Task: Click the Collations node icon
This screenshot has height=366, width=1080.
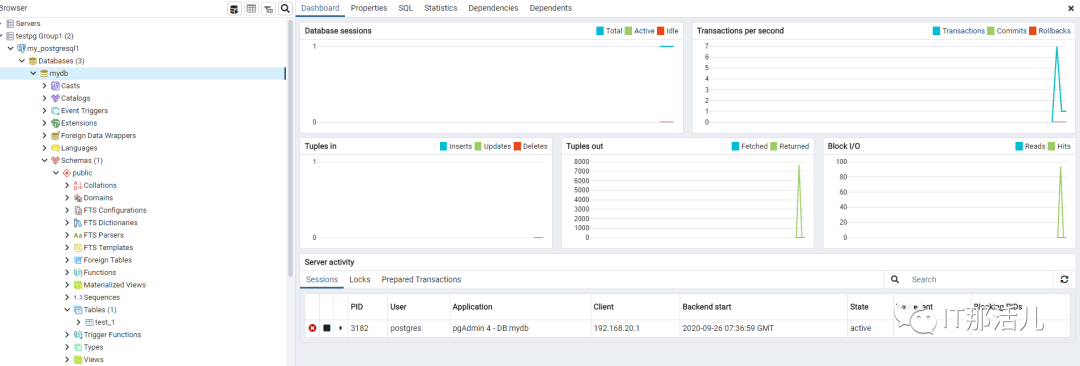Action: [x=78, y=185]
